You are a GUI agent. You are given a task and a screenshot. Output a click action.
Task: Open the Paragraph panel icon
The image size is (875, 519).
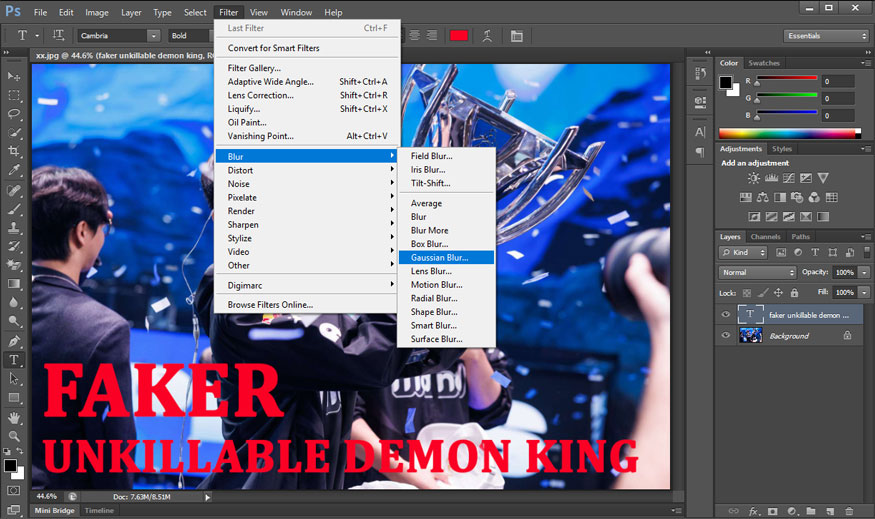coord(700,152)
